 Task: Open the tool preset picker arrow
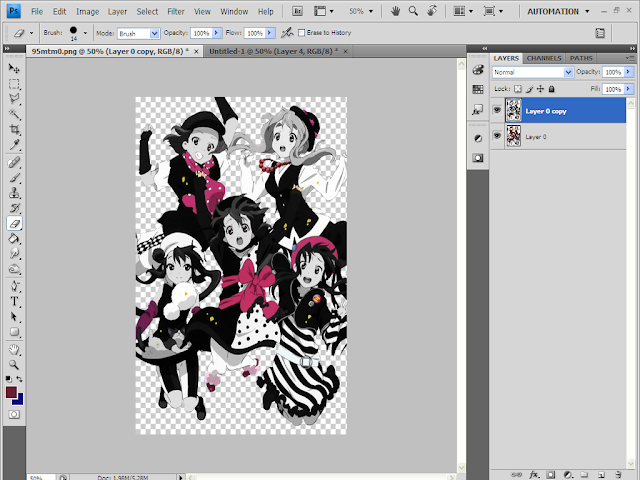pos(31,33)
